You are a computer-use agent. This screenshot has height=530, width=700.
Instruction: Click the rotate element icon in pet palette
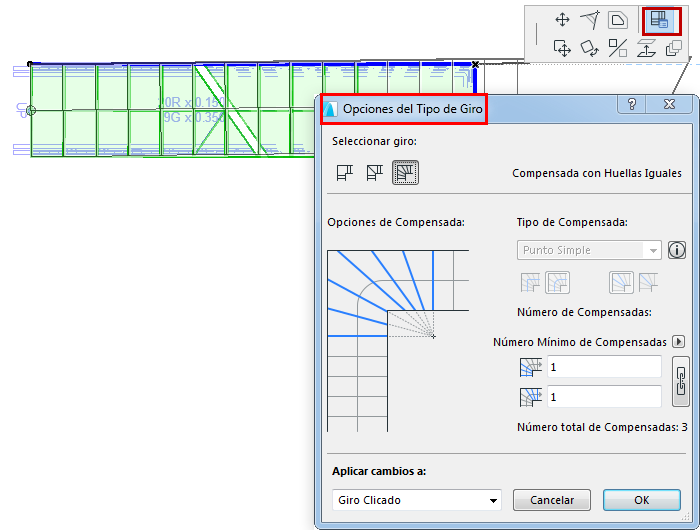tap(590, 48)
